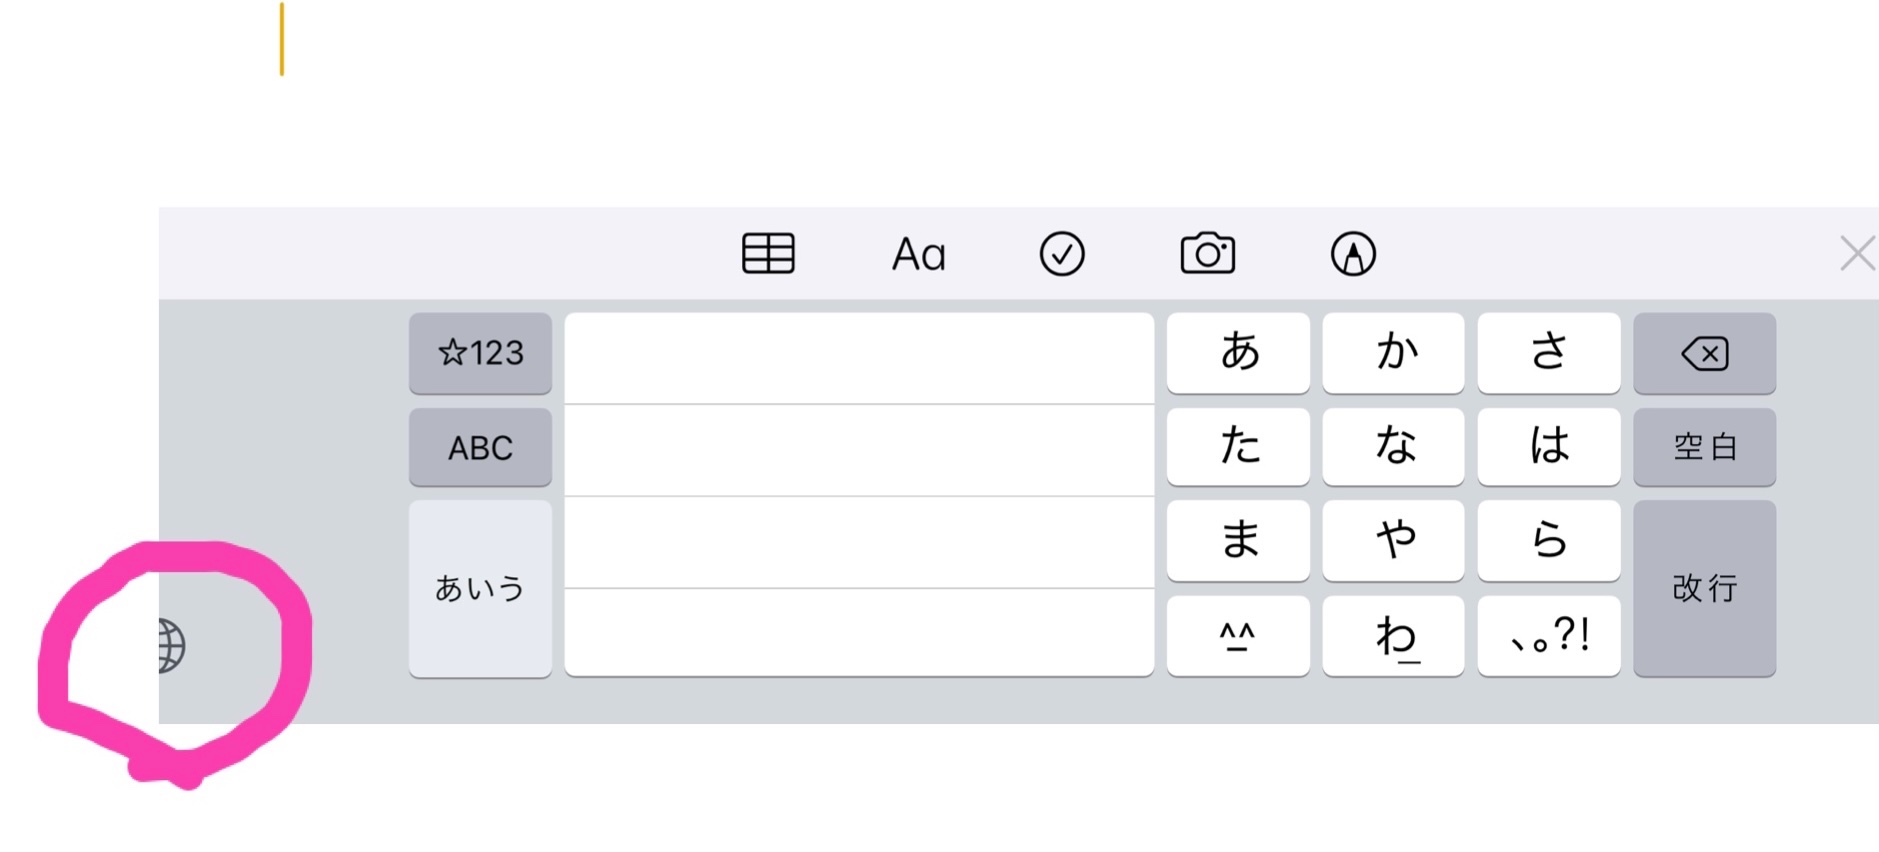Viewport: 1879px width, 852px height.
Task: Open the Aa text formatting options
Action: pyautogui.click(x=918, y=254)
